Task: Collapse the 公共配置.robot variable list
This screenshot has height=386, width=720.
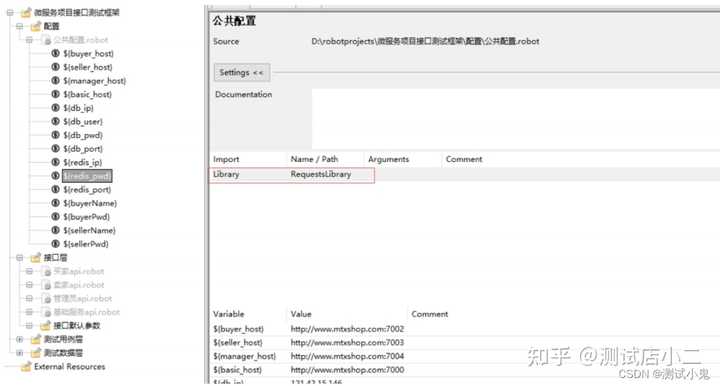Action: coord(29,40)
